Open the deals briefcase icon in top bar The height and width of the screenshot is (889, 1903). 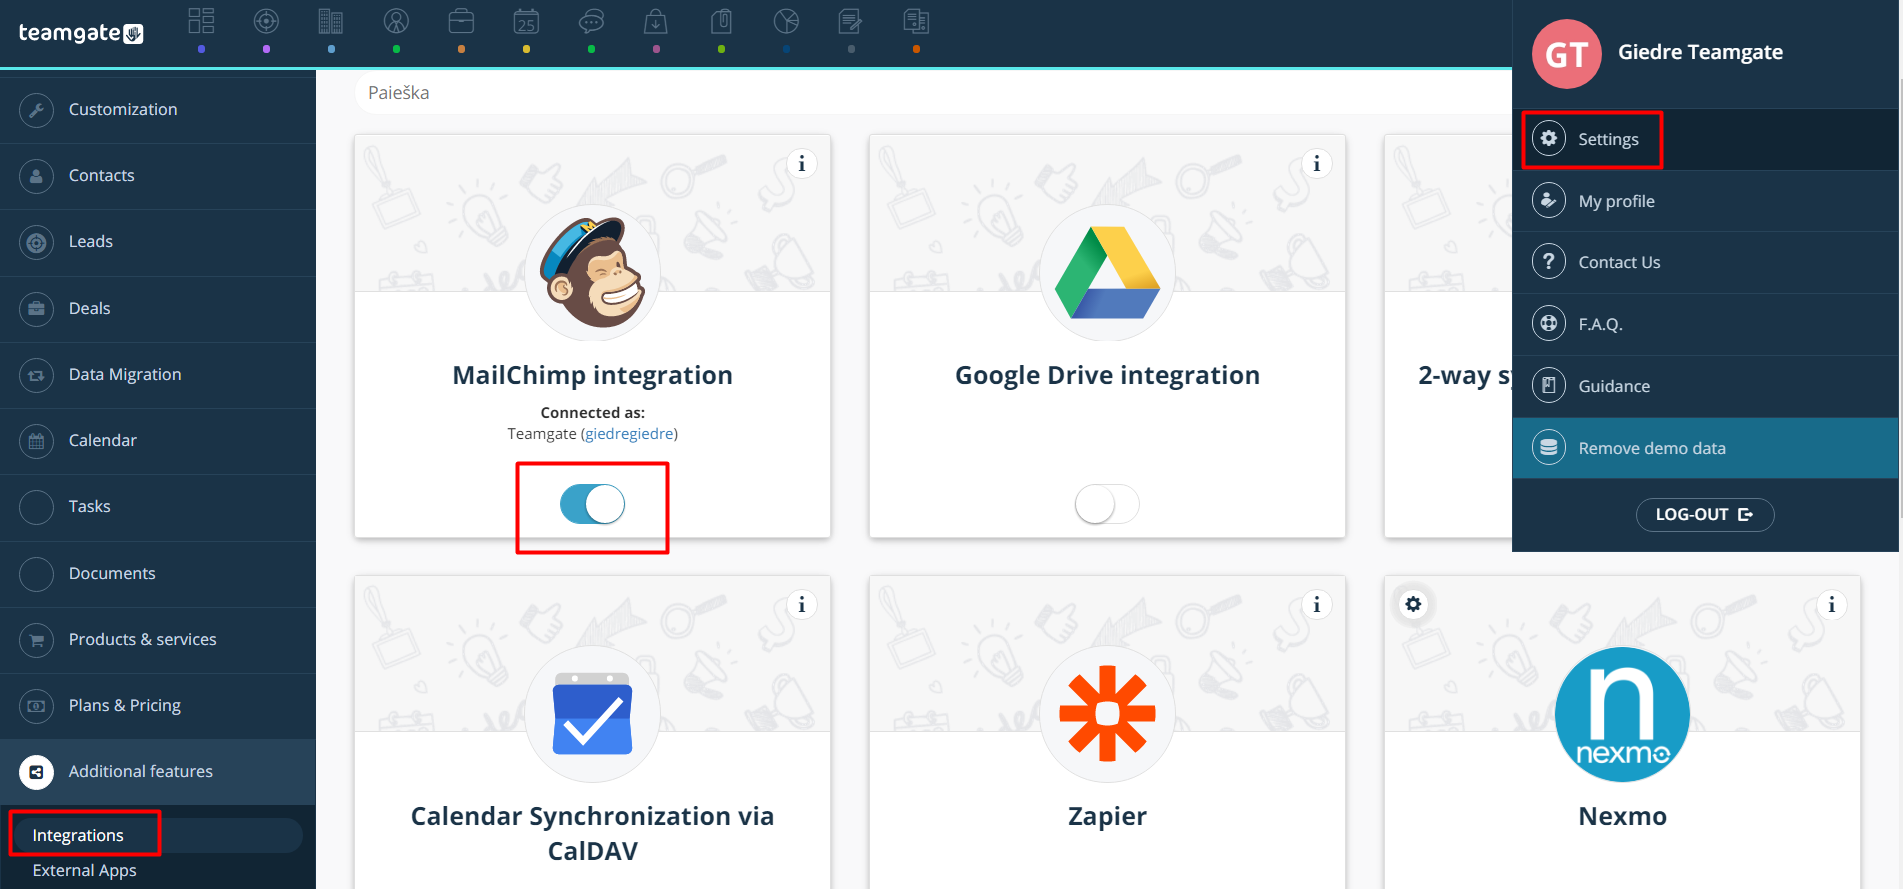[x=461, y=21]
